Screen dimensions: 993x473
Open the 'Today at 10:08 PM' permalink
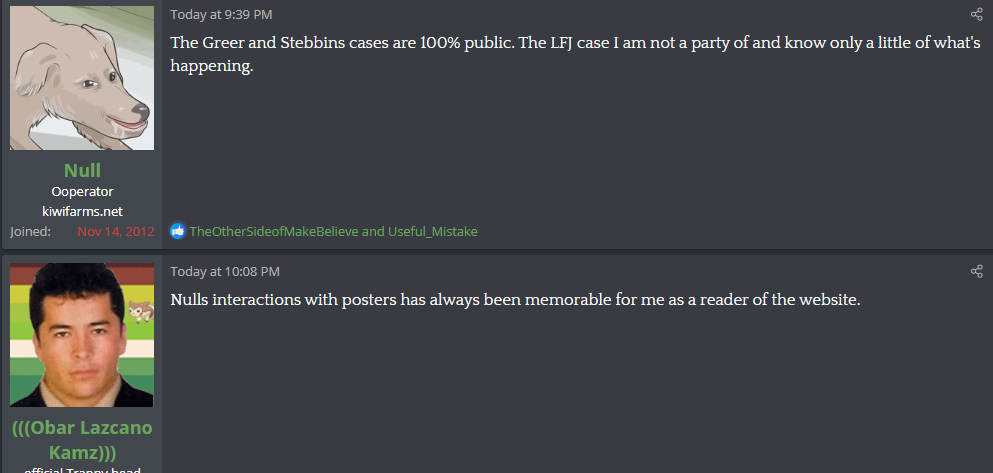225,271
